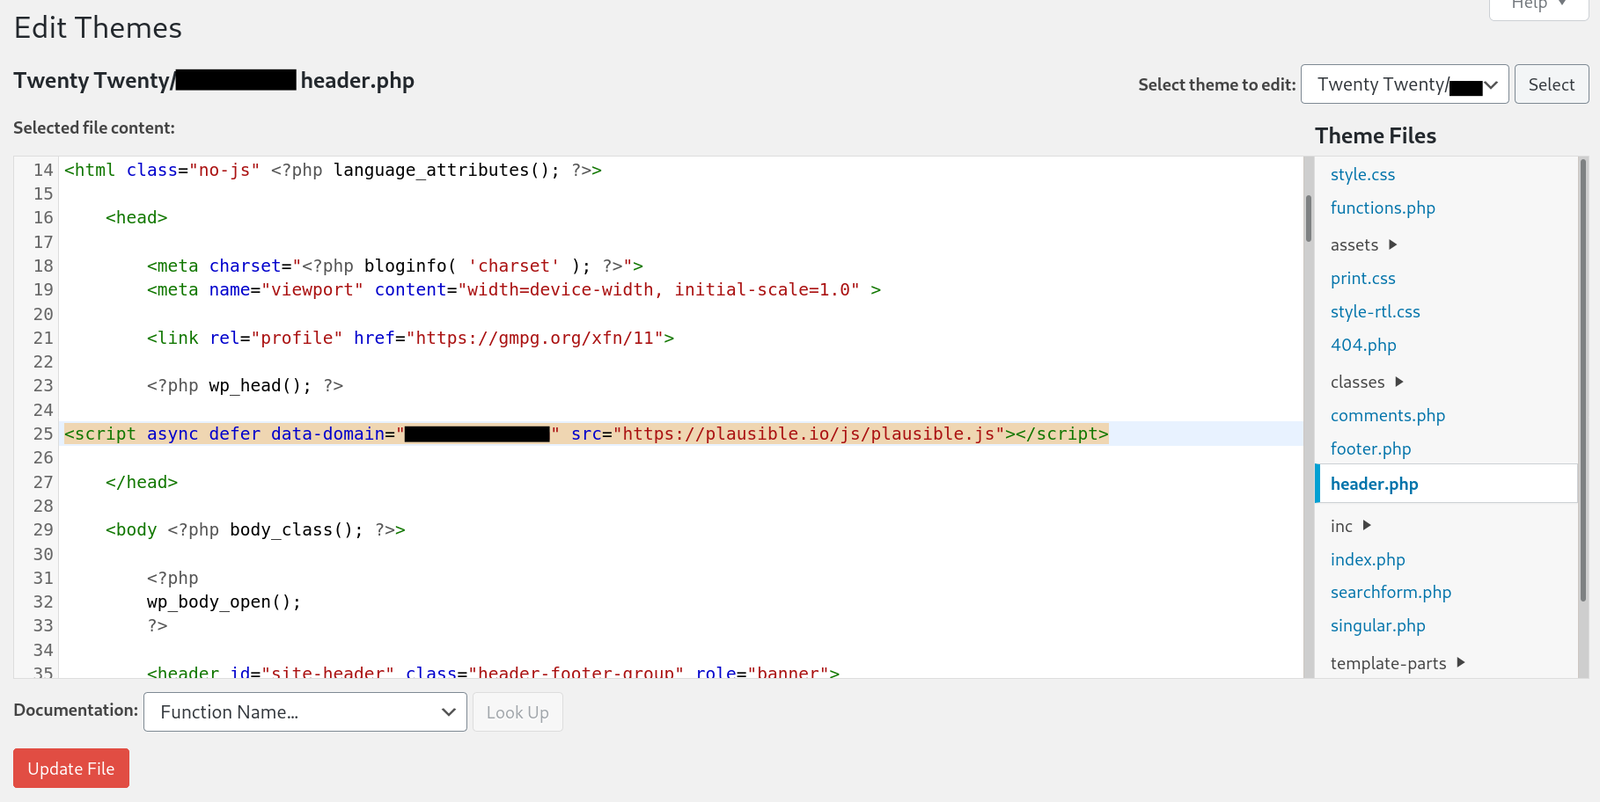This screenshot has height=802, width=1600.
Task: Open 404.php theme file
Action: [x=1363, y=345]
